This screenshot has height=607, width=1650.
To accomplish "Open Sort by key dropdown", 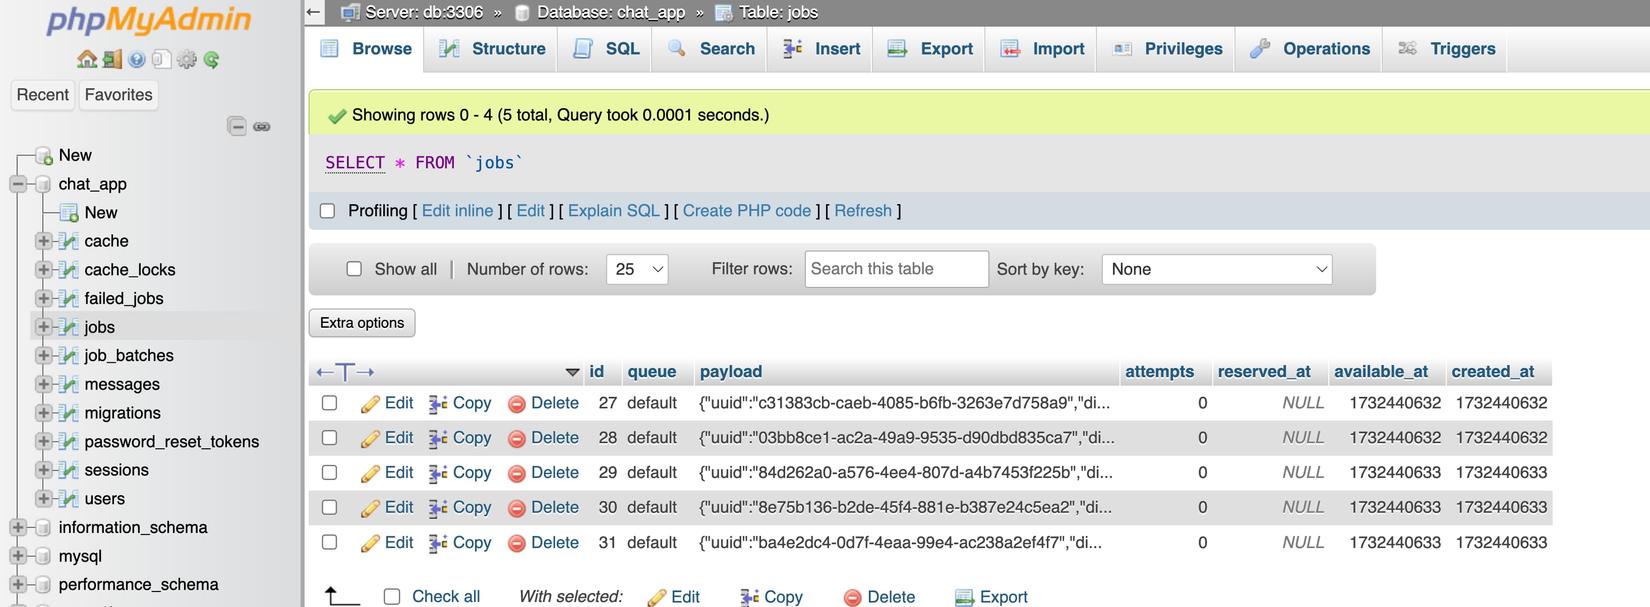I will pyautogui.click(x=1216, y=269).
